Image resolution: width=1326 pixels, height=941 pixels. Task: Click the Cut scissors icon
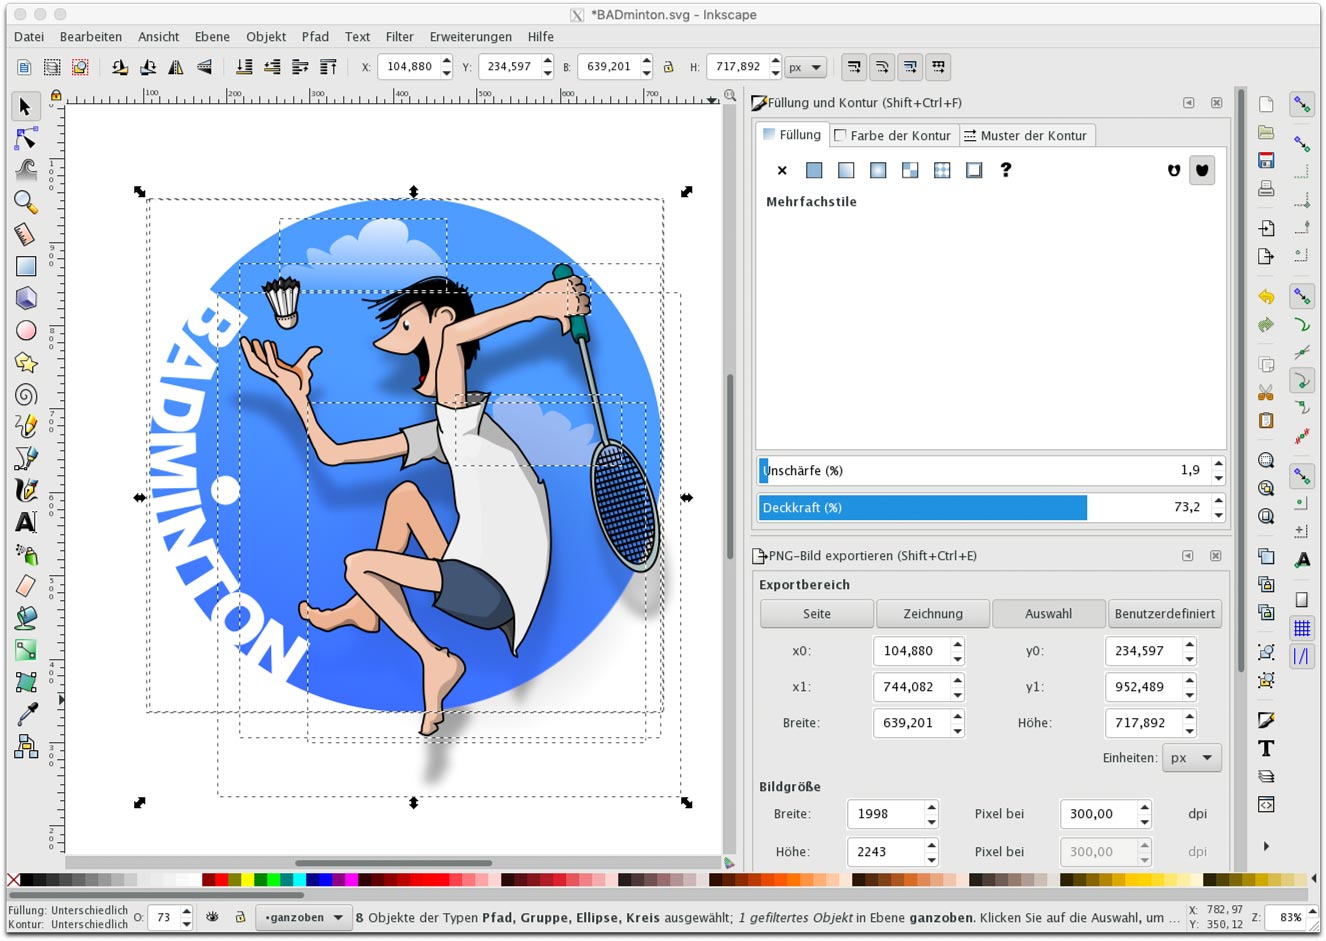click(1266, 392)
